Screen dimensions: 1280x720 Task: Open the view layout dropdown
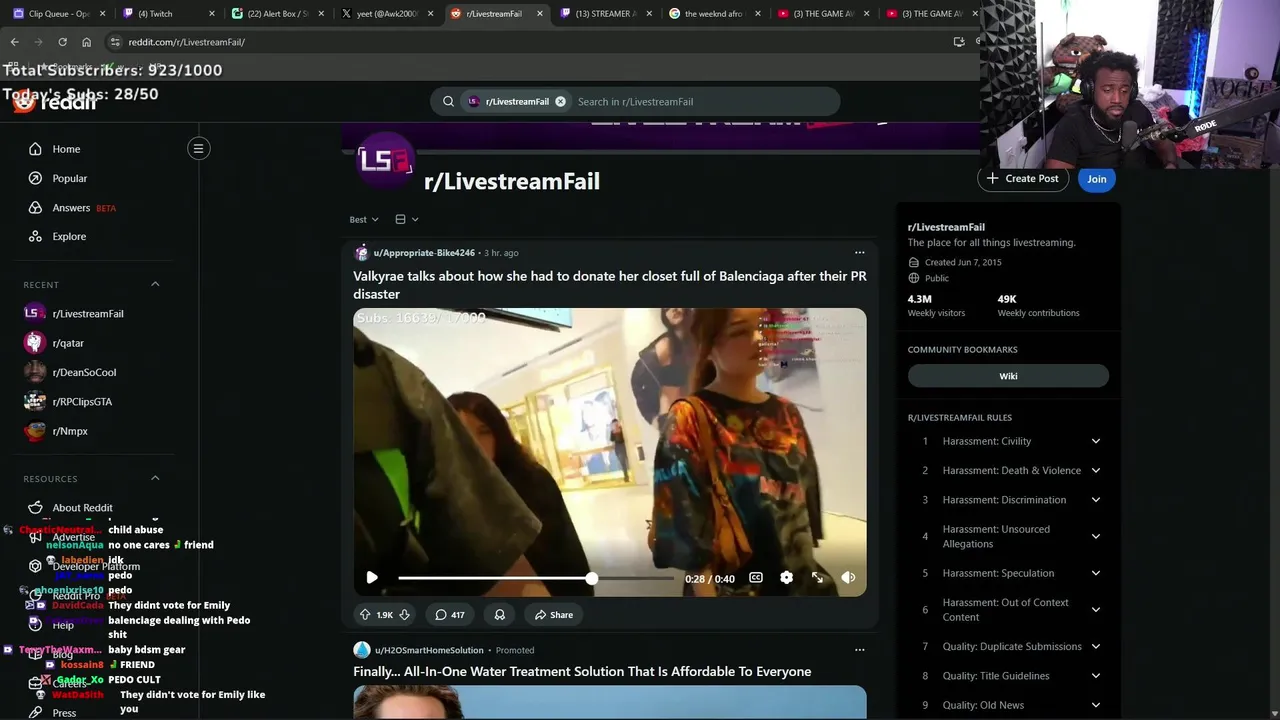point(406,219)
